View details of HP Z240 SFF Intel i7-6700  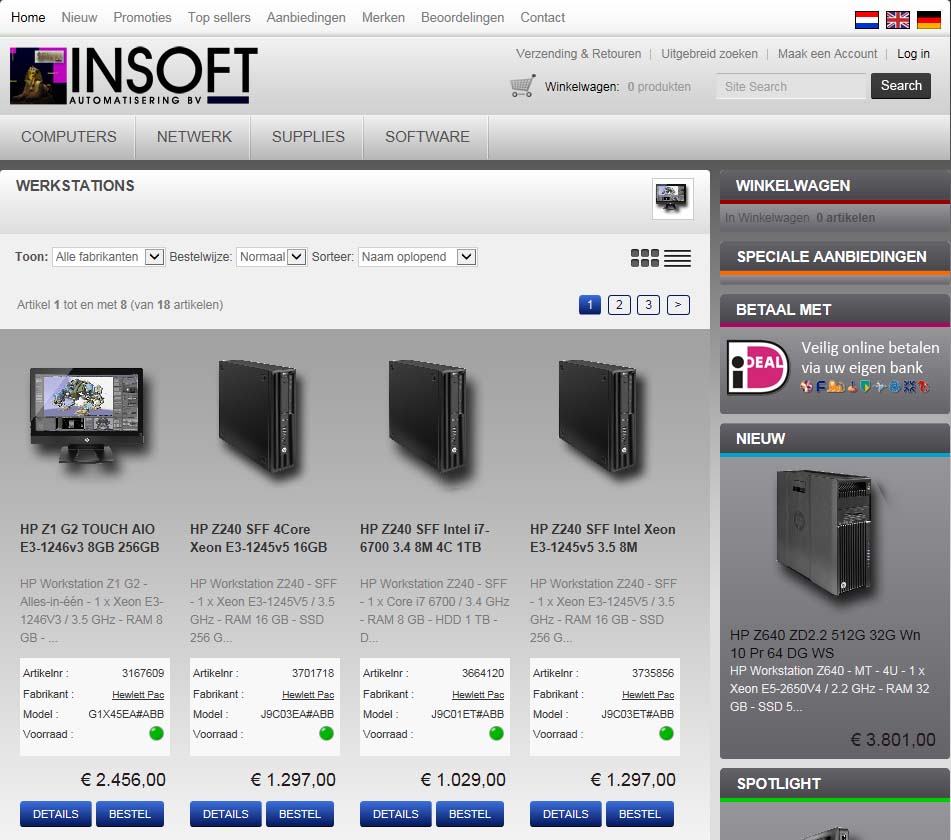(395, 814)
